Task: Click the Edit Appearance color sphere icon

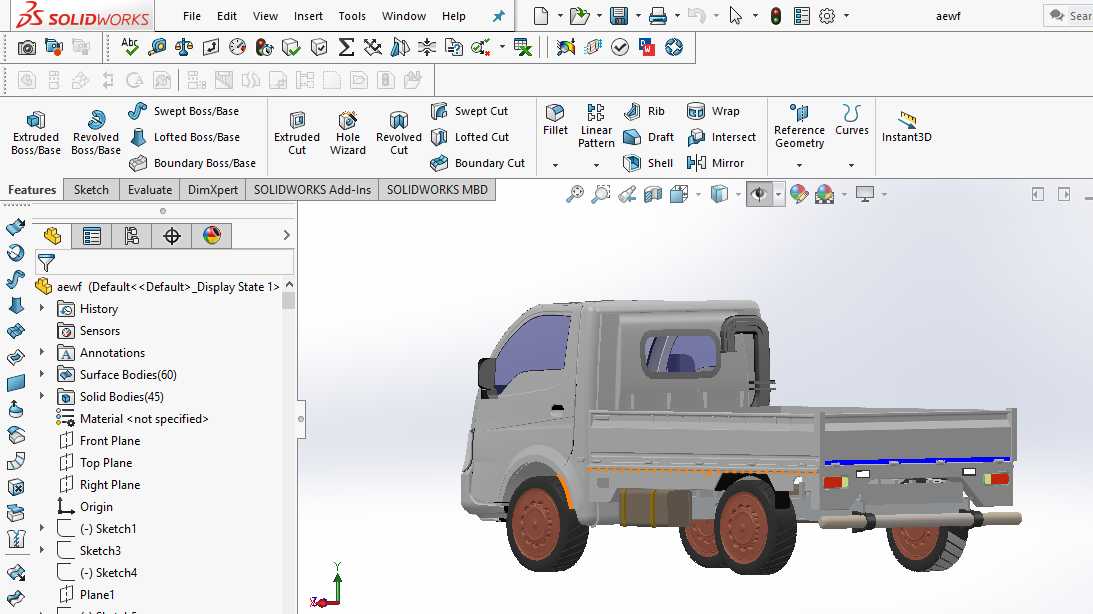Action: [799, 194]
